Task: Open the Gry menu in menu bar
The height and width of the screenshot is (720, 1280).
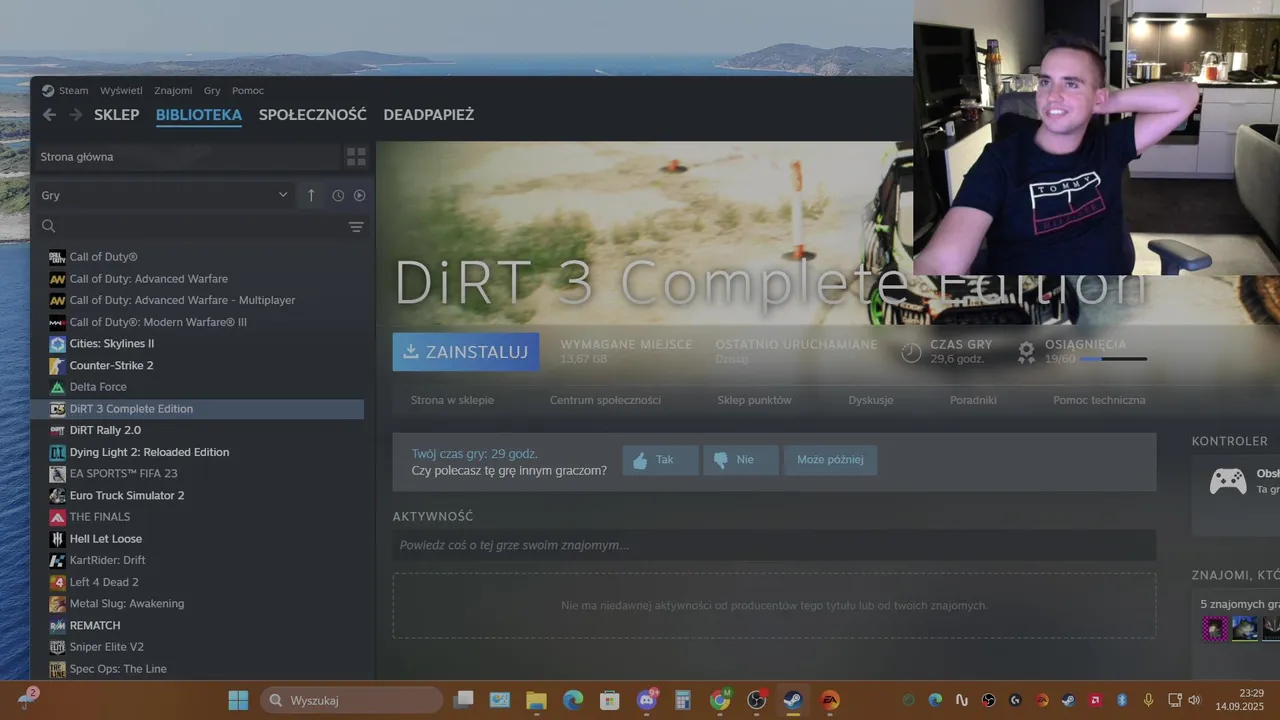Action: click(x=212, y=90)
